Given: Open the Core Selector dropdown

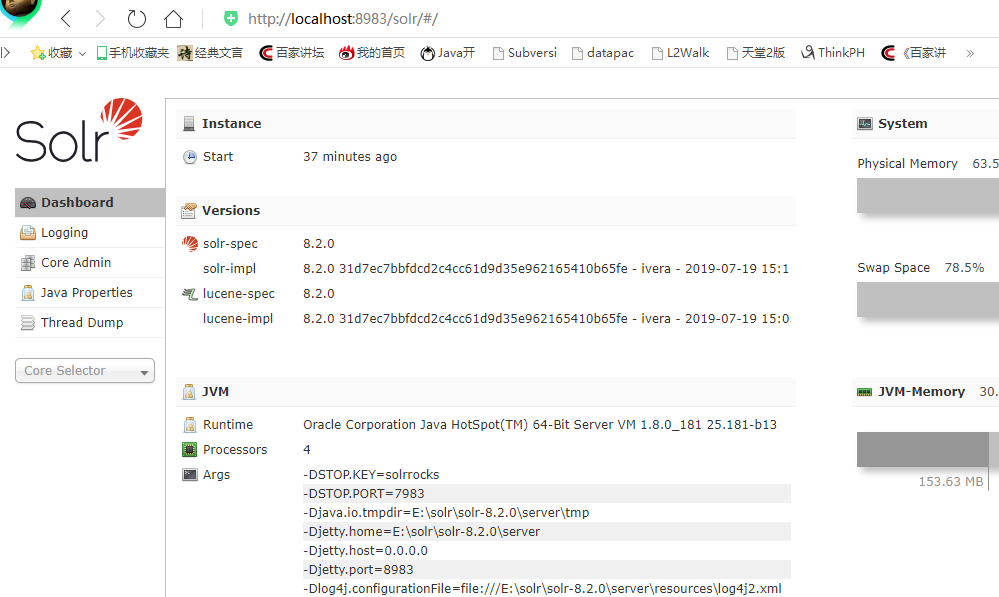Looking at the screenshot, I should click(x=85, y=371).
